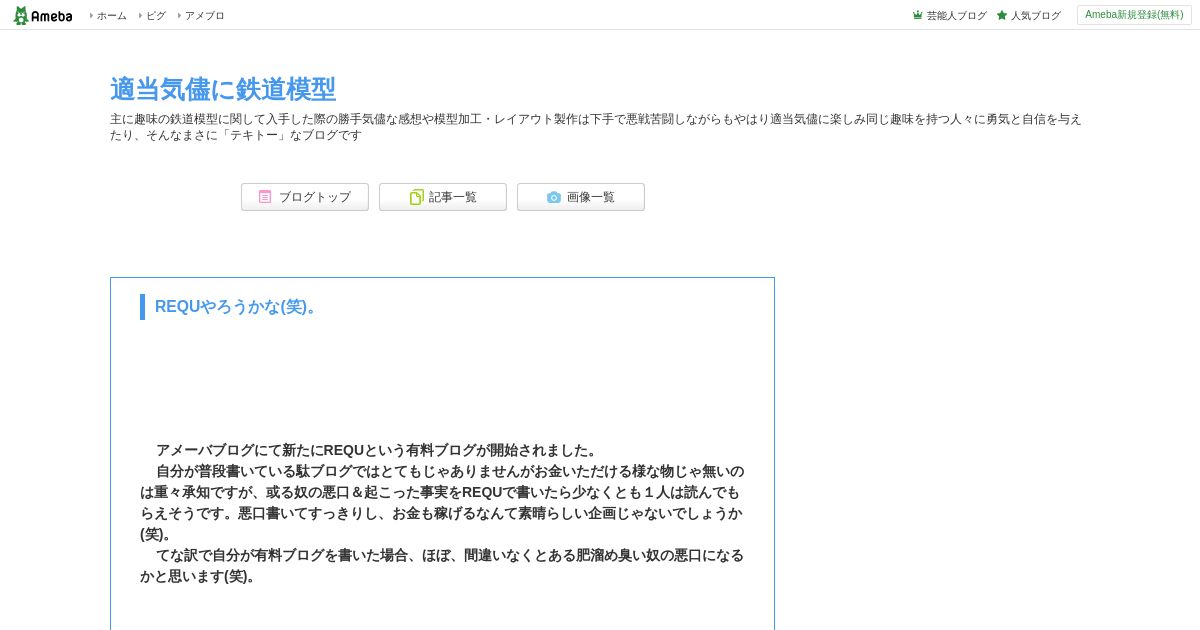This screenshot has width=1200, height=630.
Task: Click the Ameba logo
Action: tap(43, 15)
